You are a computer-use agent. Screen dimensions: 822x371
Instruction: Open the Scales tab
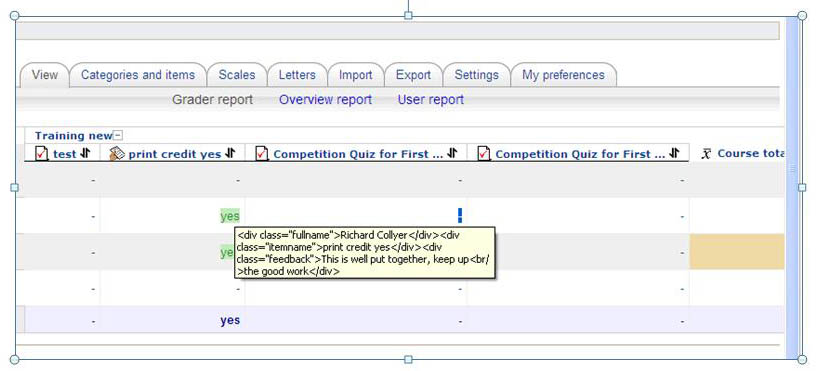[237, 75]
